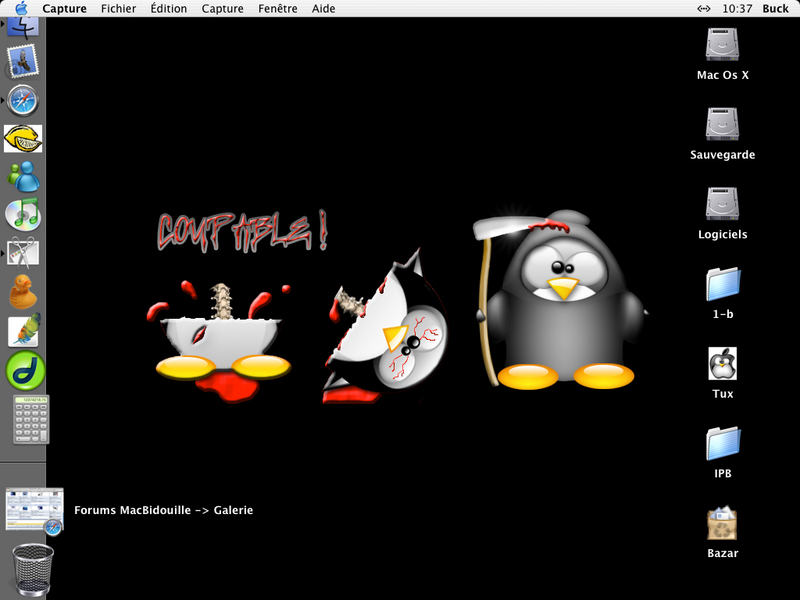
Task: Open the Édition menu
Action: 168,9
